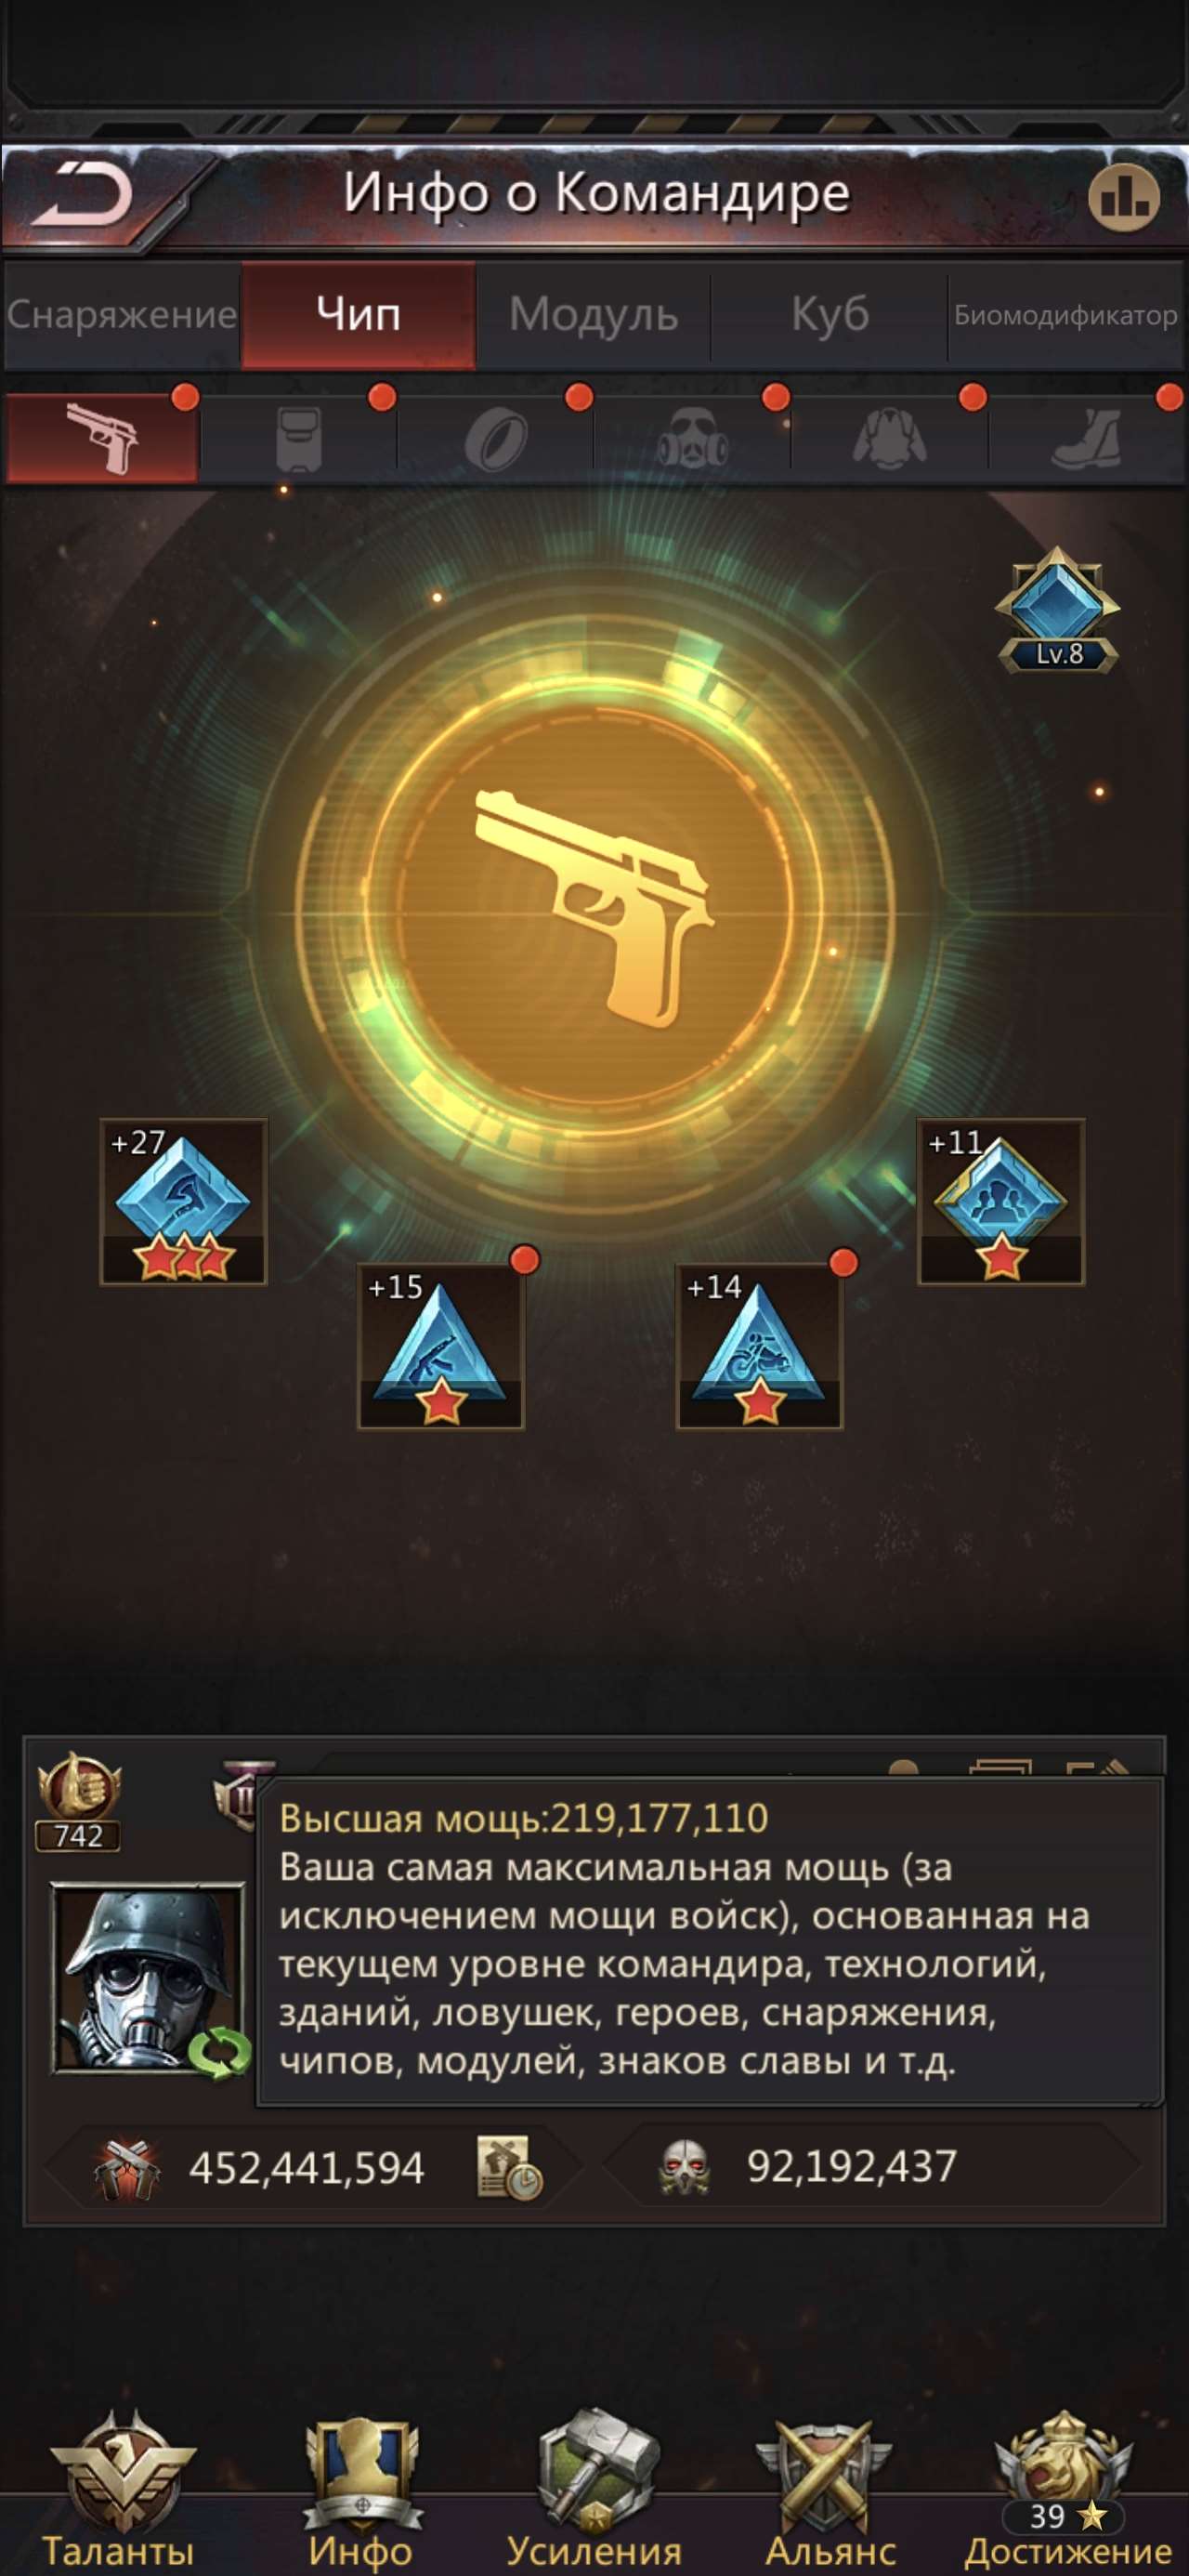The image size is (1189, 2576).
Task: Select the ring equipment slot
Action: point(495,438)
